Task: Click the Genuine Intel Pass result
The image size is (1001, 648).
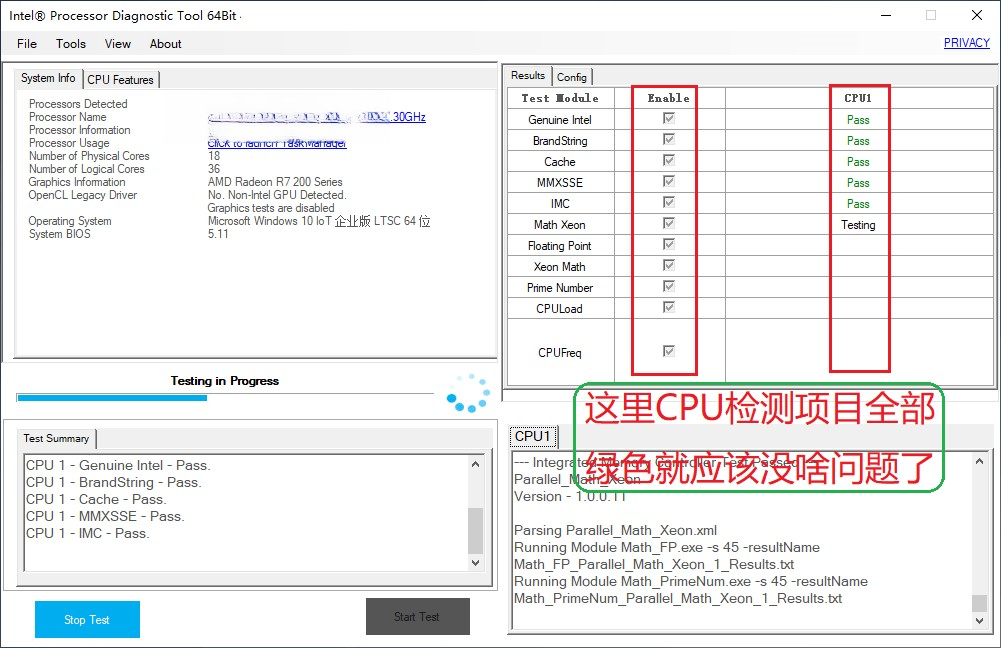Action: click(x=858, y=120)
